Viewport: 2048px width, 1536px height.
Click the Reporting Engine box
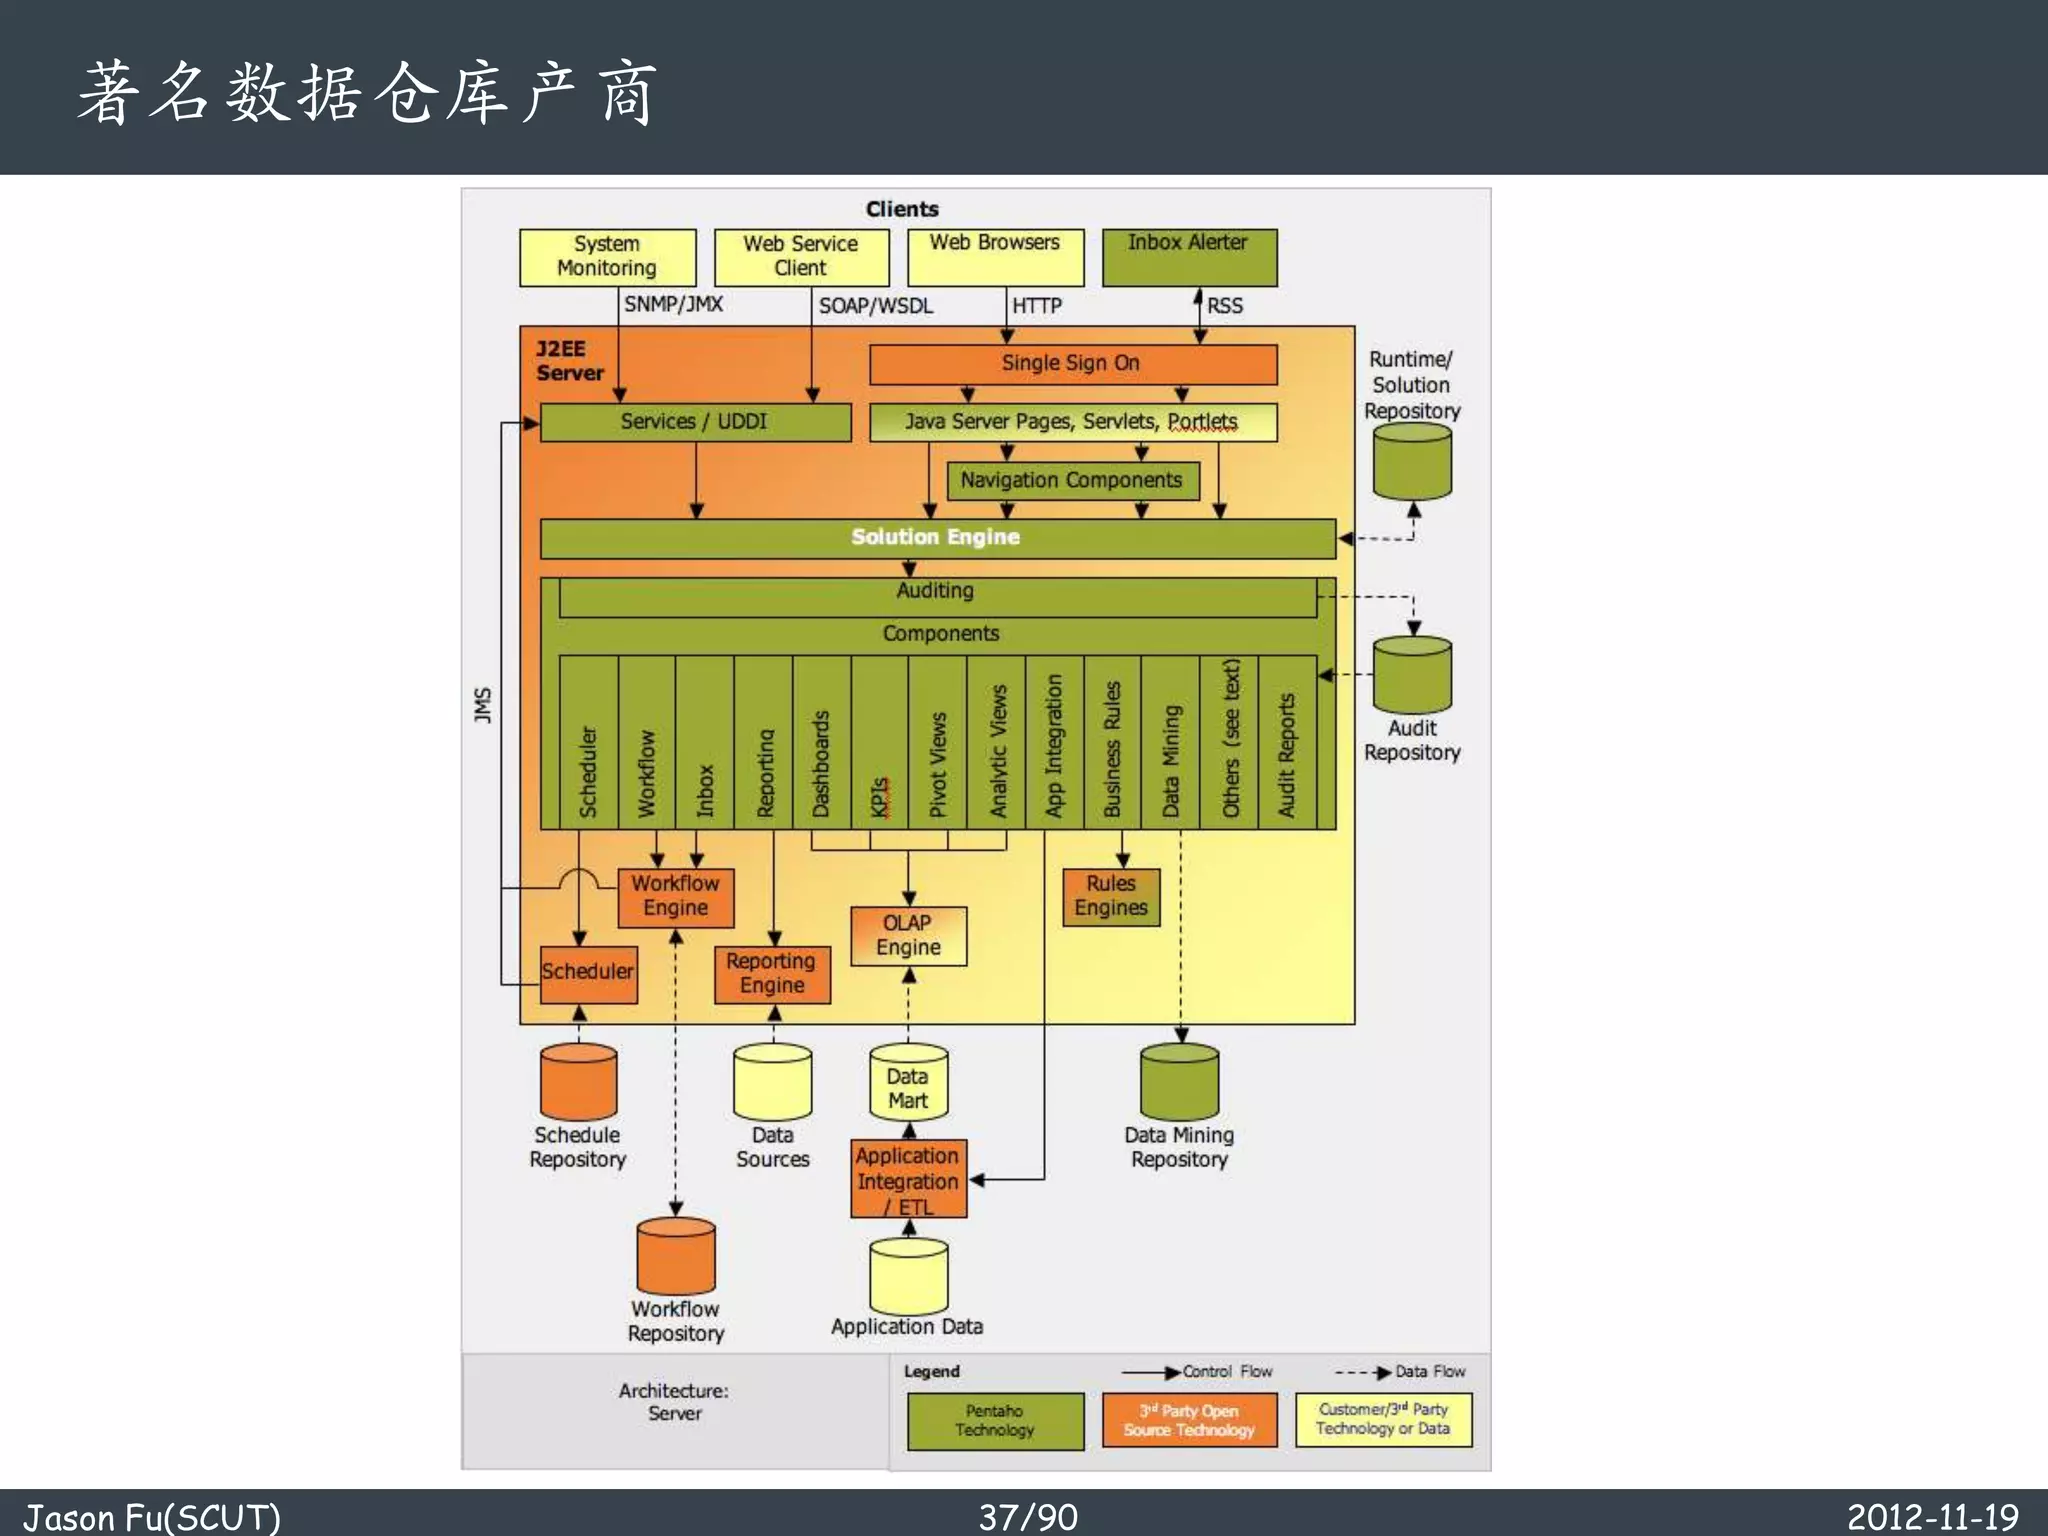point(772,974)
